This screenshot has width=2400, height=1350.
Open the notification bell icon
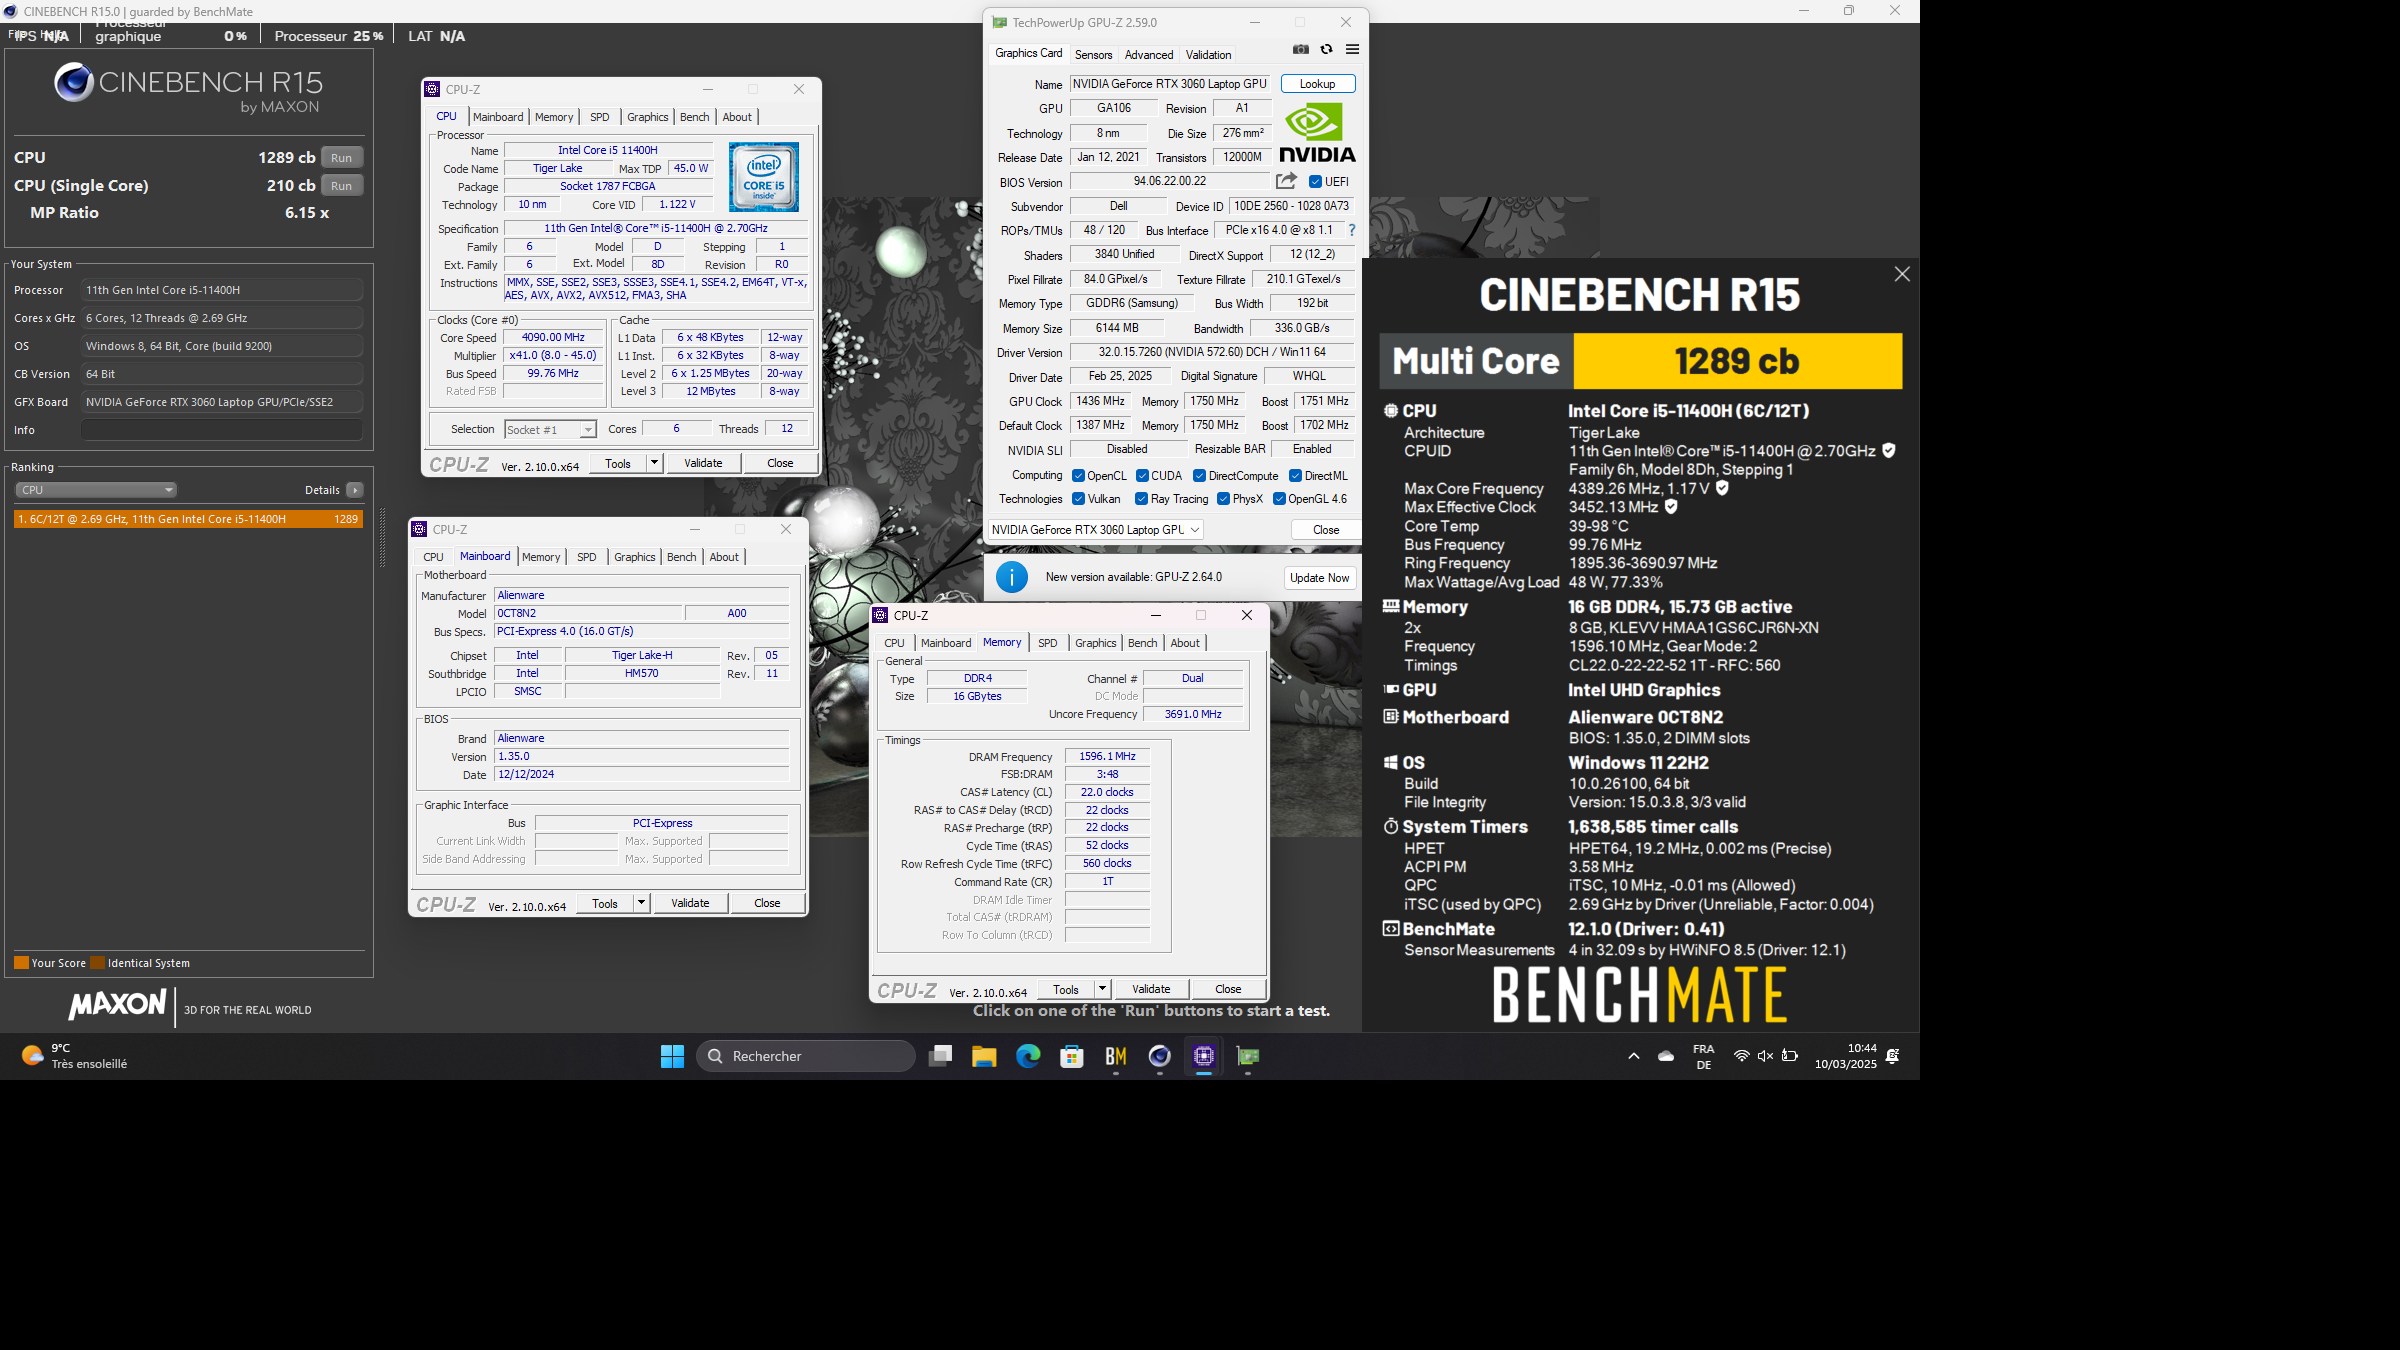coord(1892,1056)
